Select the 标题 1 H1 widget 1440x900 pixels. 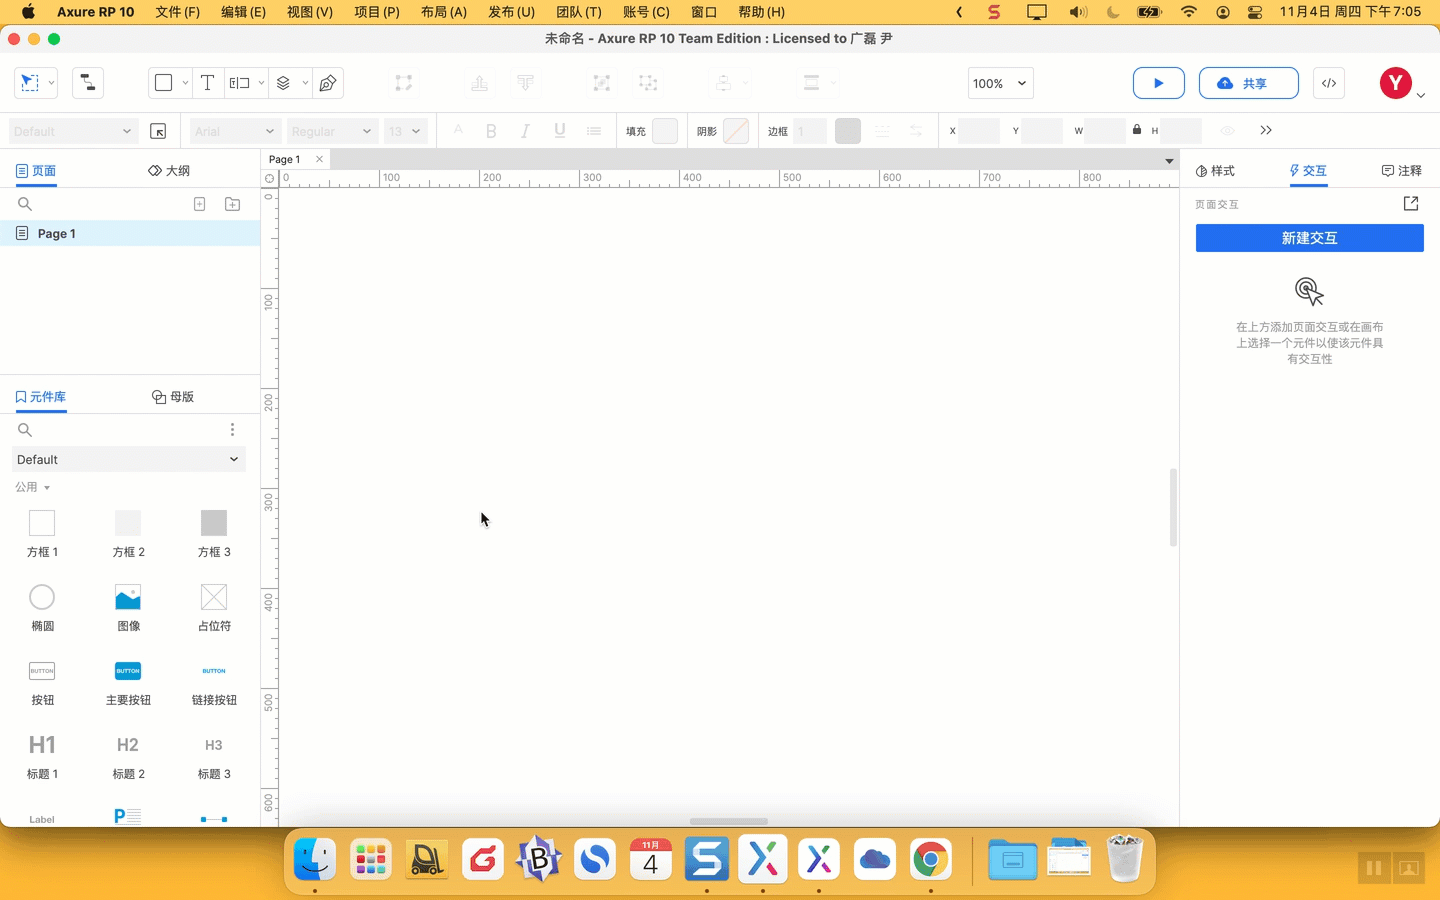point(42,756)
